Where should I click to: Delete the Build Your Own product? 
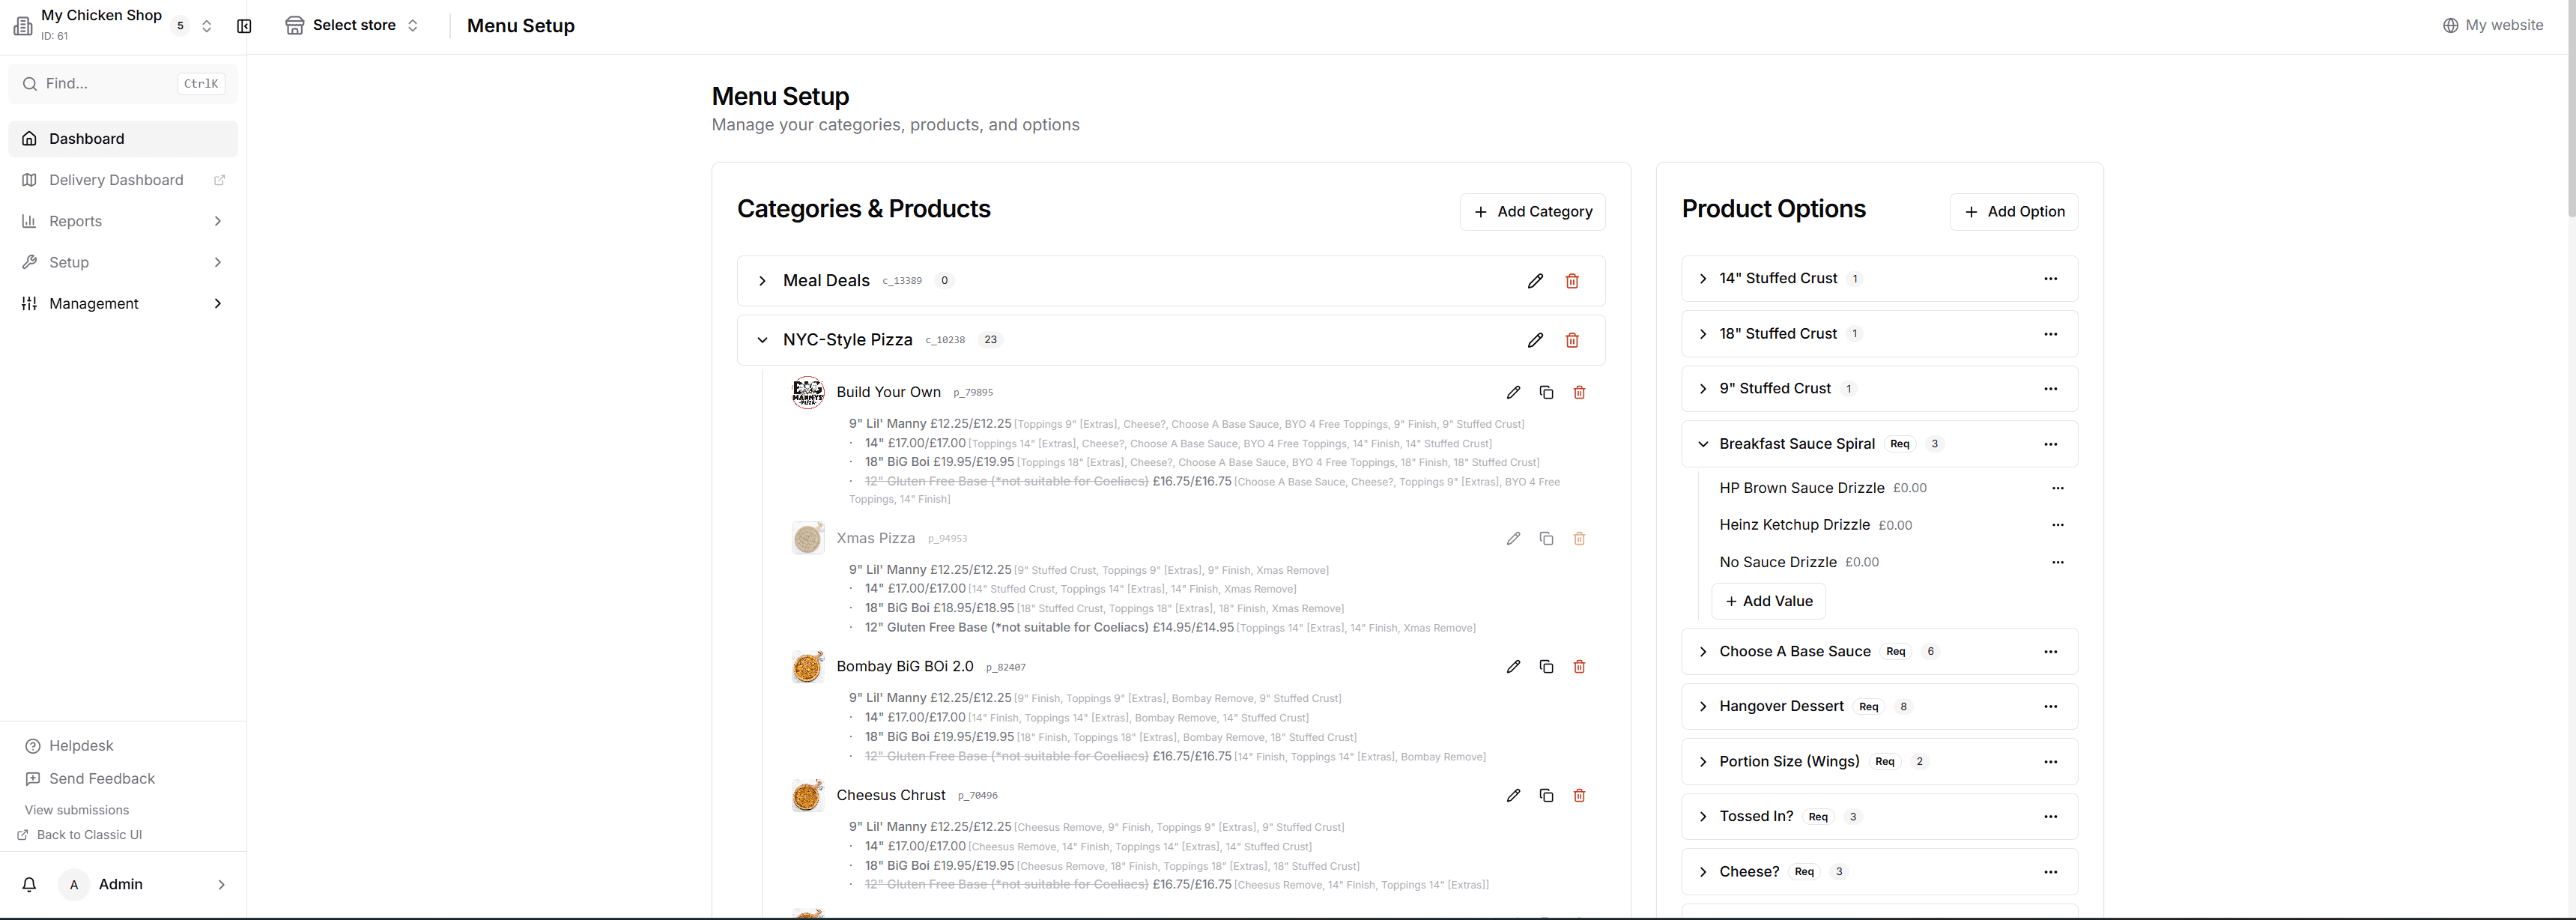[x=1579, y=392]
